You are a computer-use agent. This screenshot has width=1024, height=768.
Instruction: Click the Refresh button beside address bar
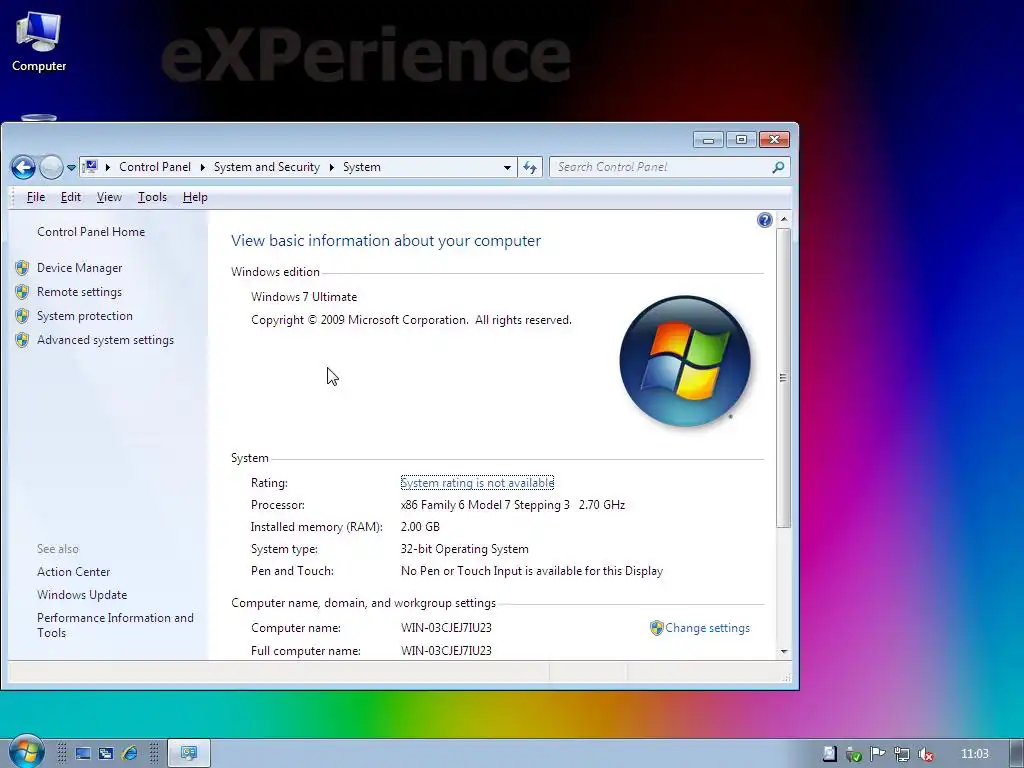tap(530, 168)
